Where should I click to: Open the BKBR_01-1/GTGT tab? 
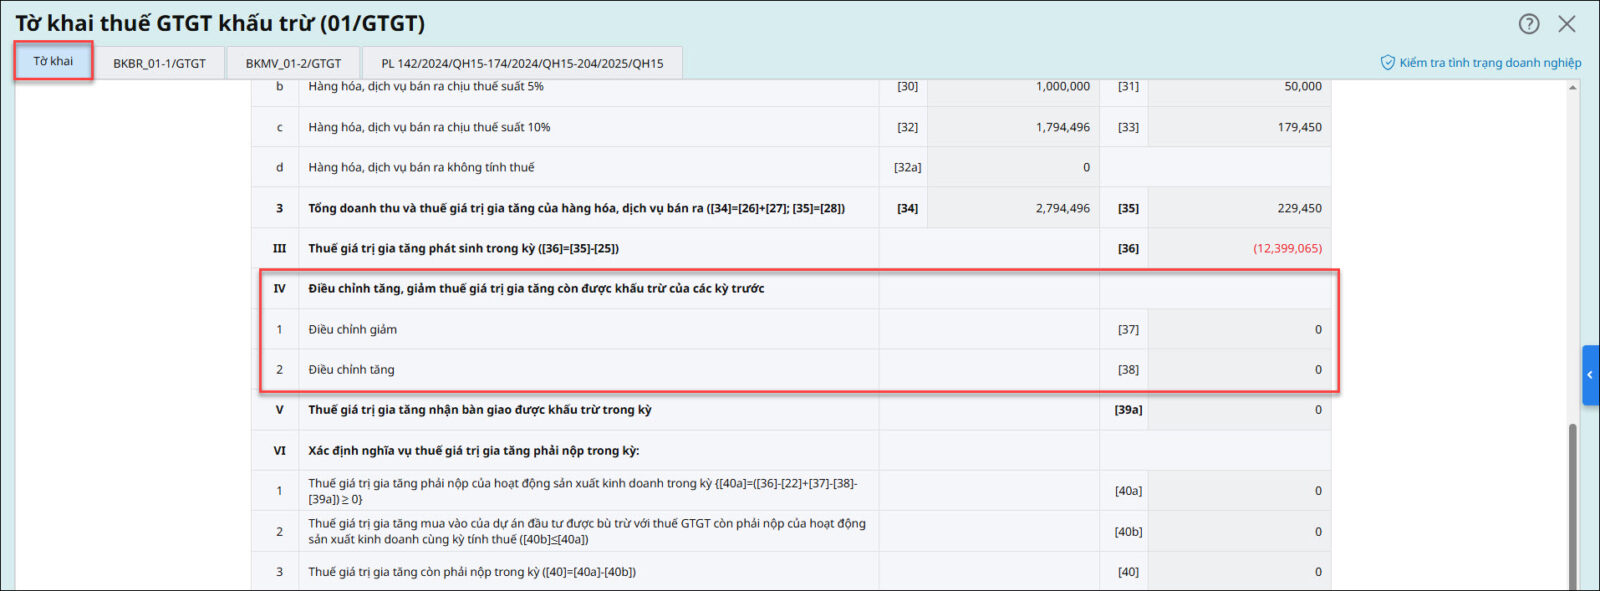[159, 63]
